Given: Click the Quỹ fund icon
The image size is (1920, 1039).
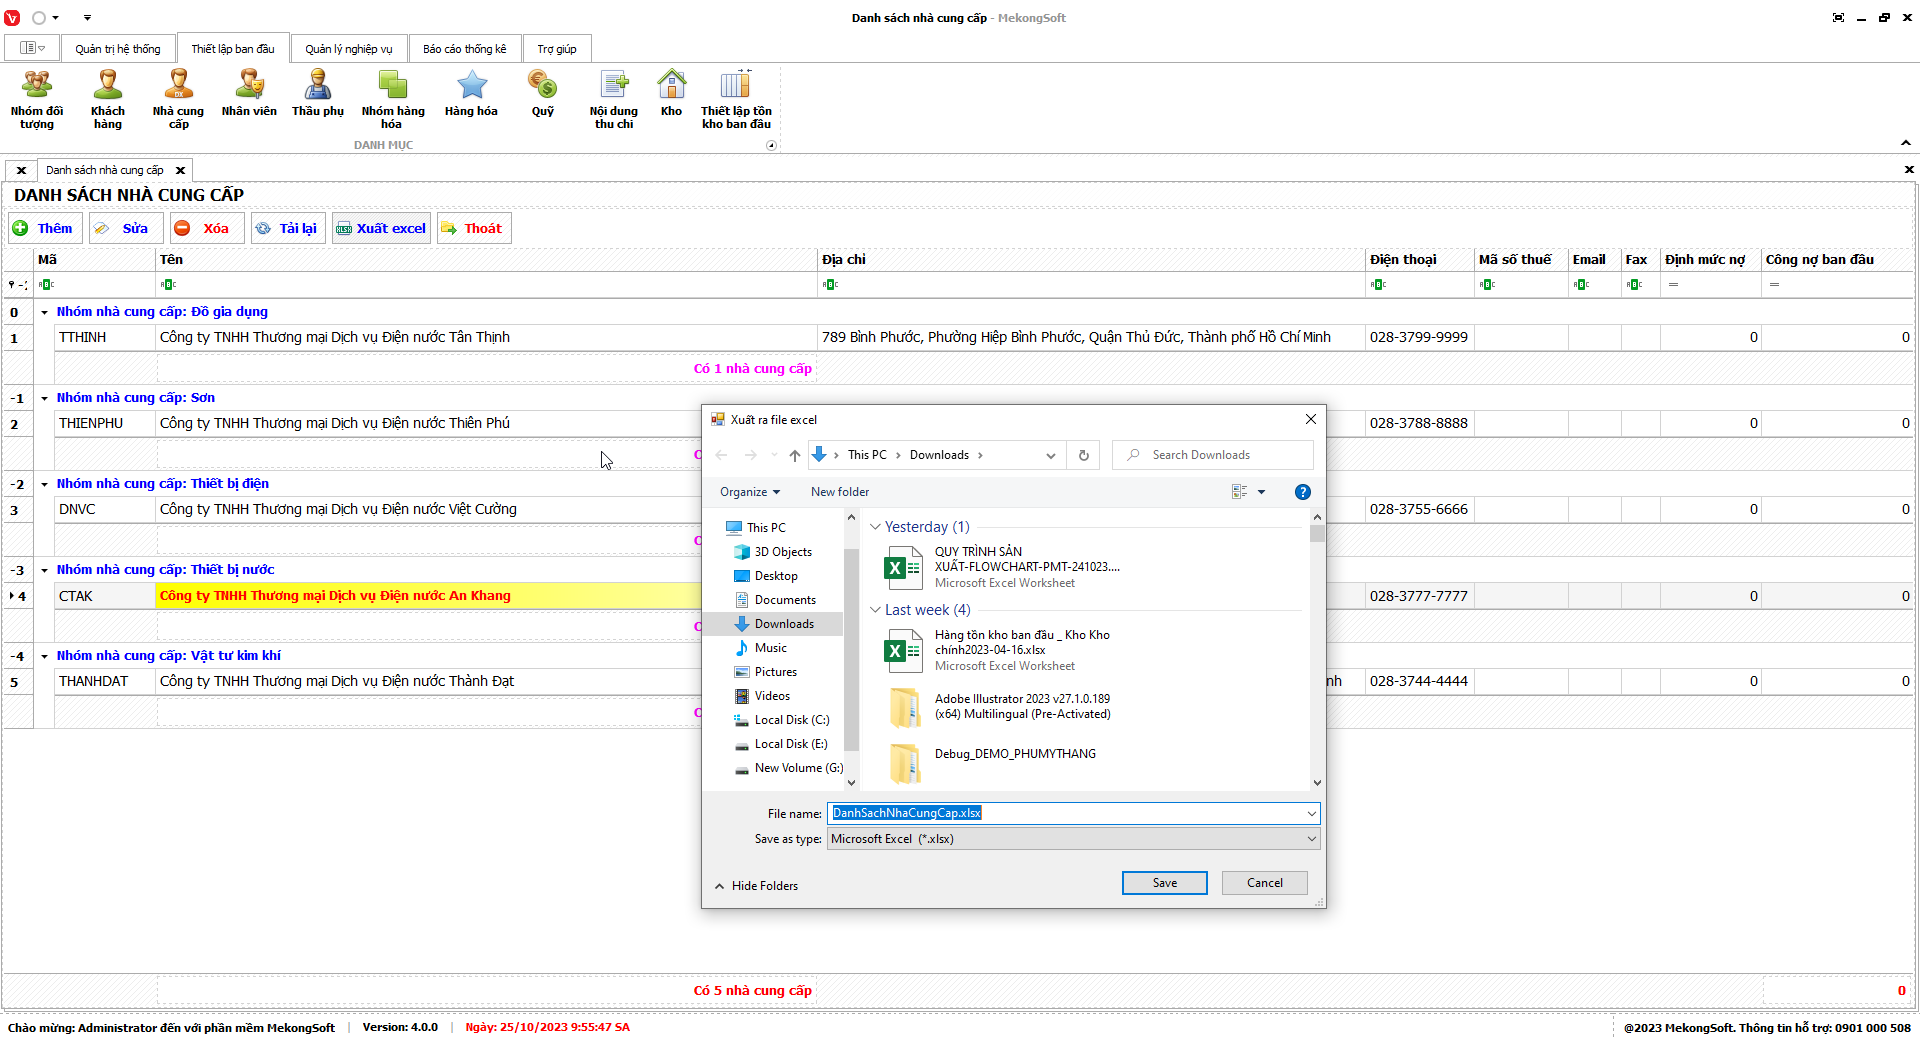Looking at the screenshot, I should point(542,95).
